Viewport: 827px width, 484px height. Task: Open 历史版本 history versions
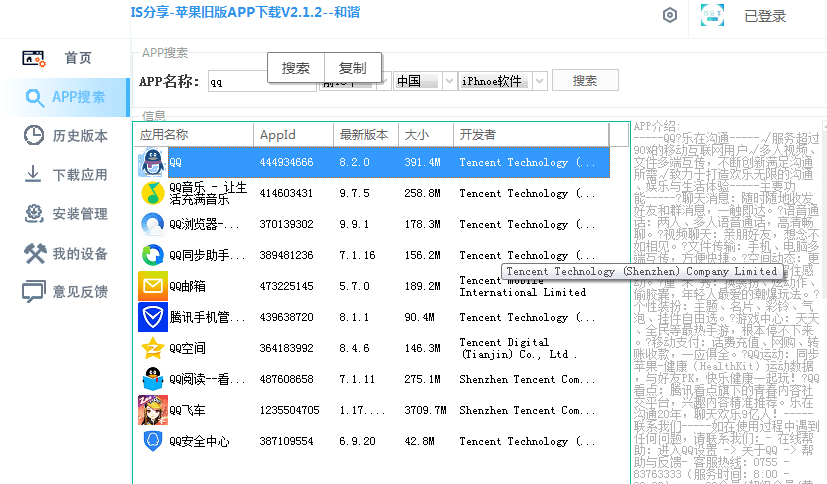pyautogui.click(x=80, y=136)
